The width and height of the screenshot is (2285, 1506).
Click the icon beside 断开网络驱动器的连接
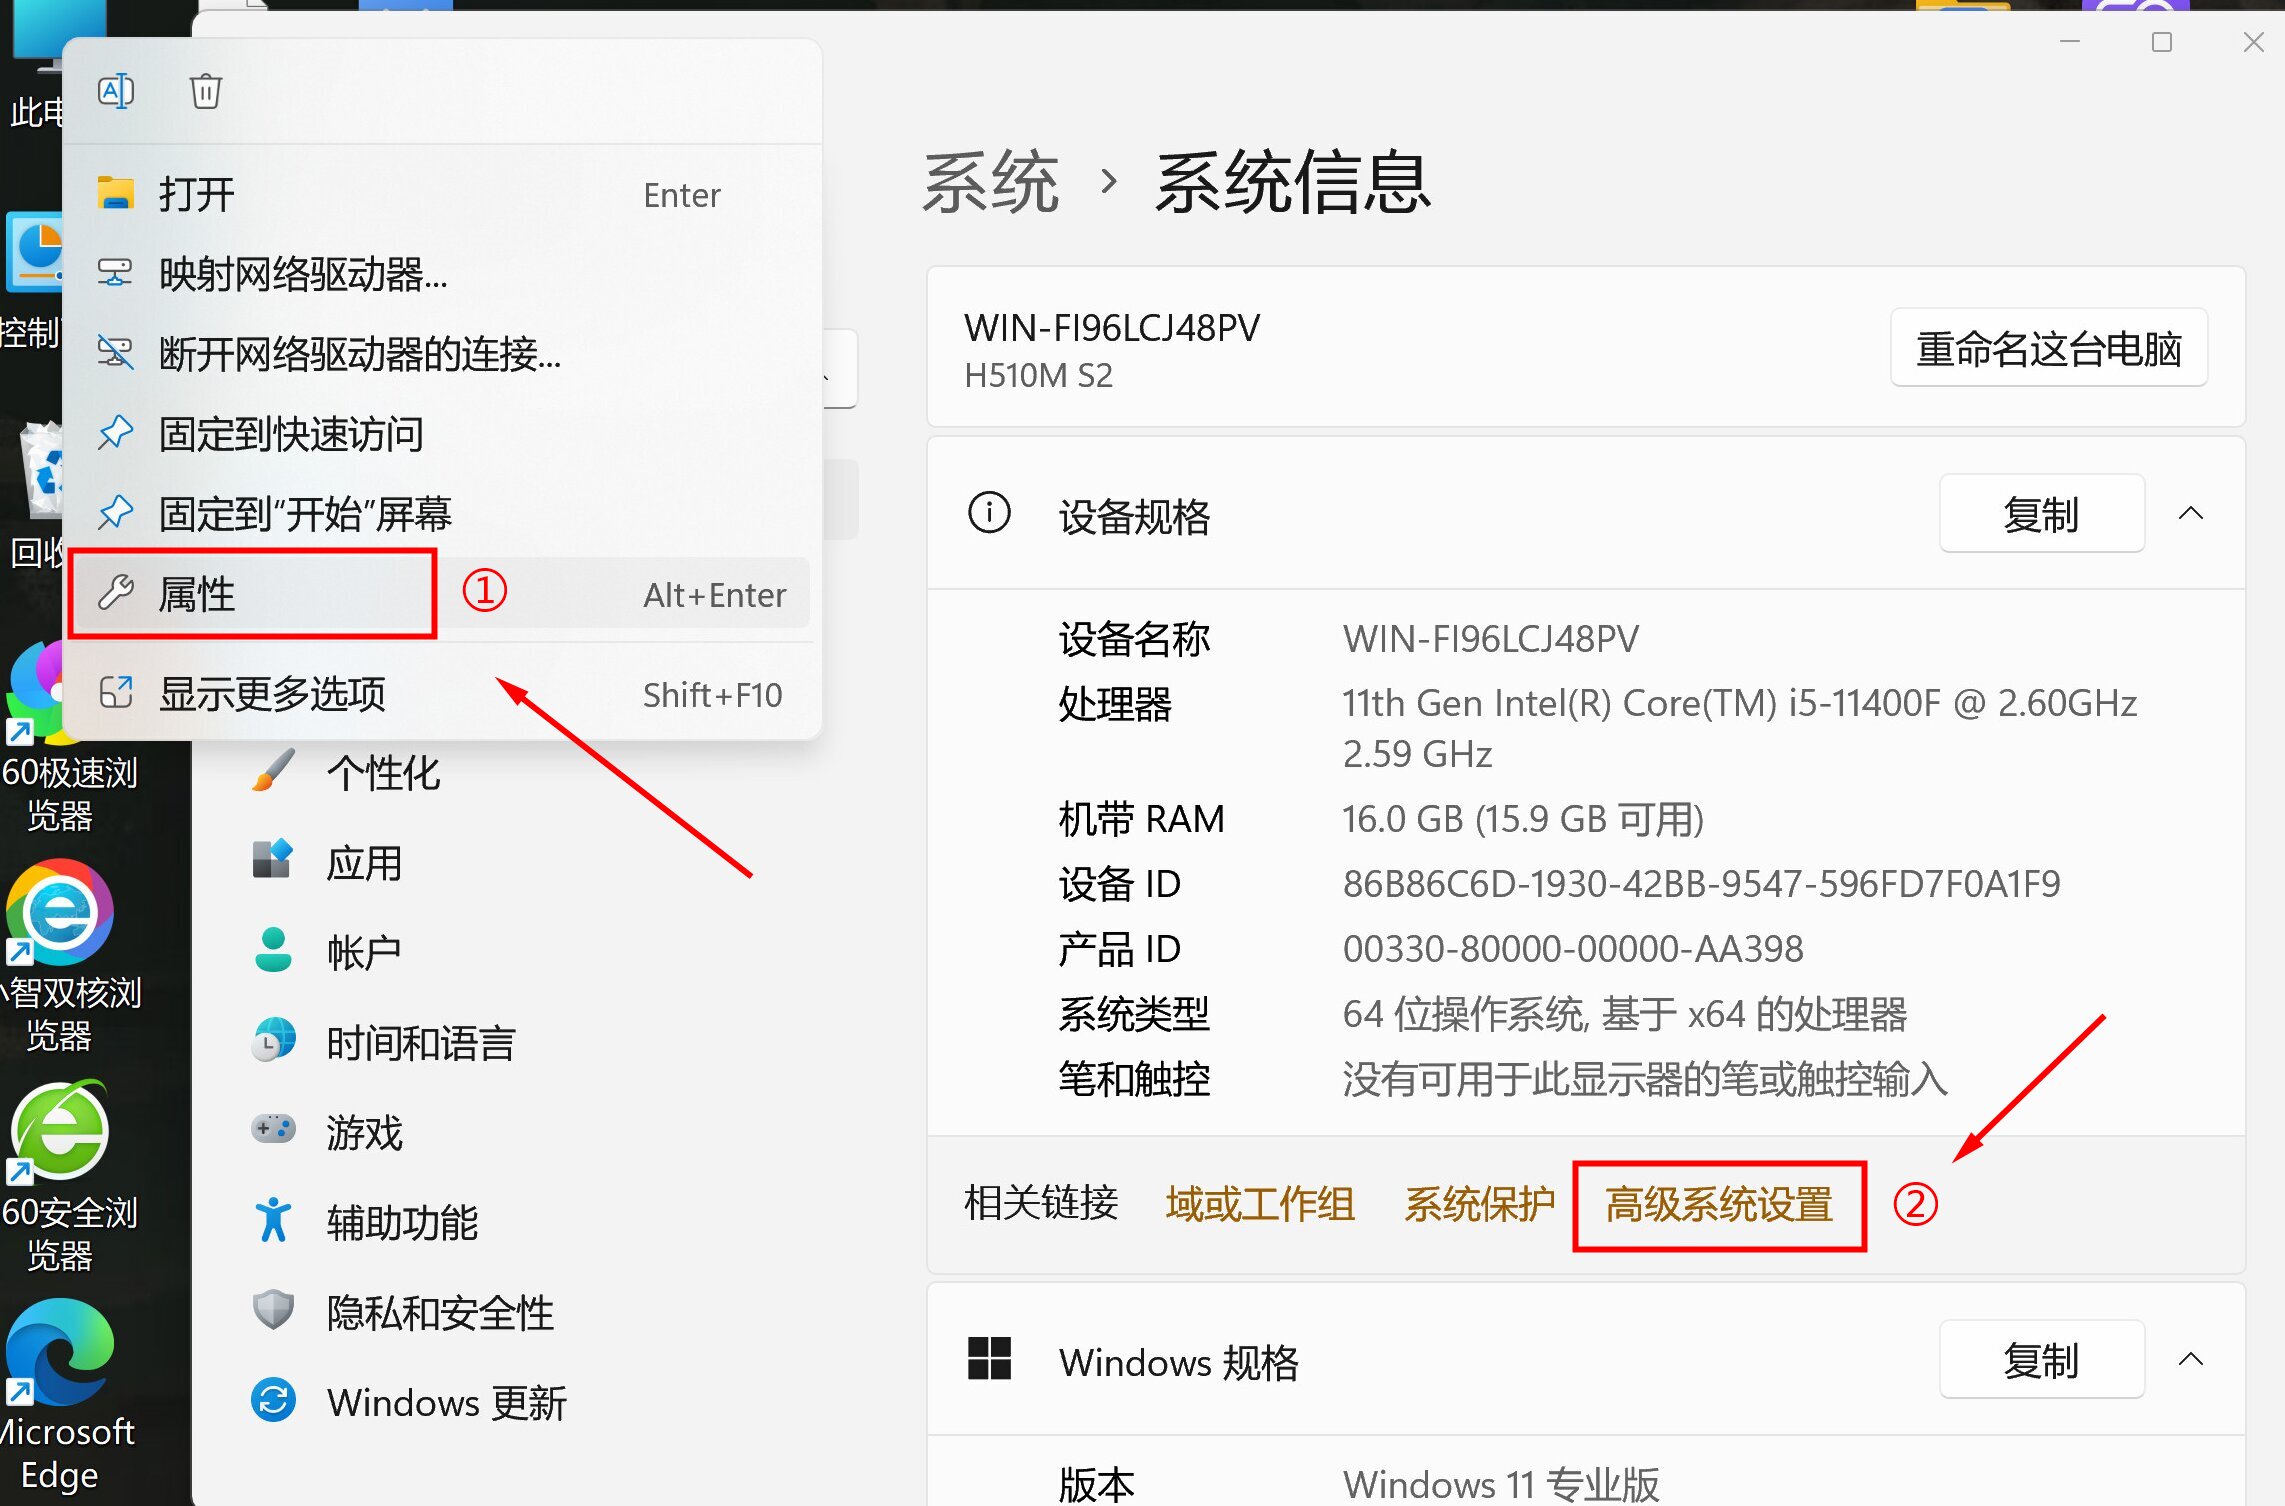116,352
